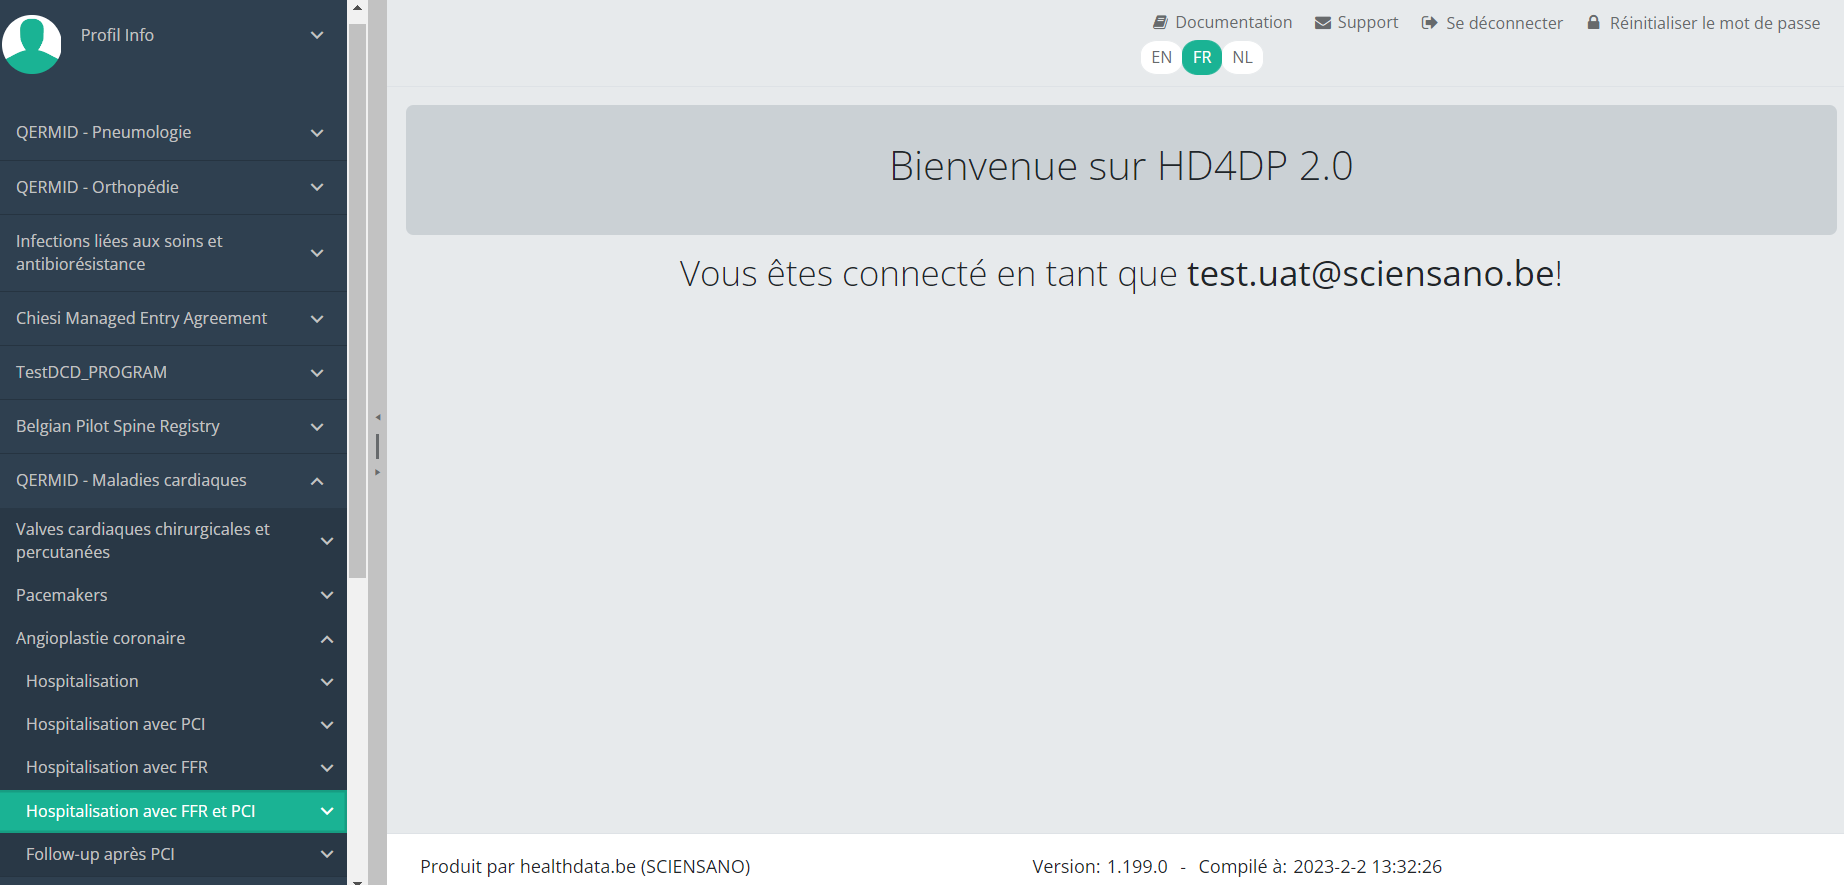Switch language to EN
The width and height of the screenshot is (1844, 885).
[1161, 57]
